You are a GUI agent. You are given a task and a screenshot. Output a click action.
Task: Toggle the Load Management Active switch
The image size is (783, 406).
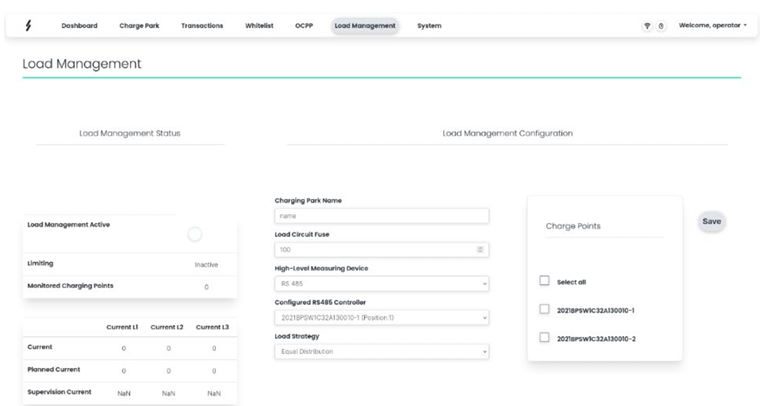click(x=195, y=234)
